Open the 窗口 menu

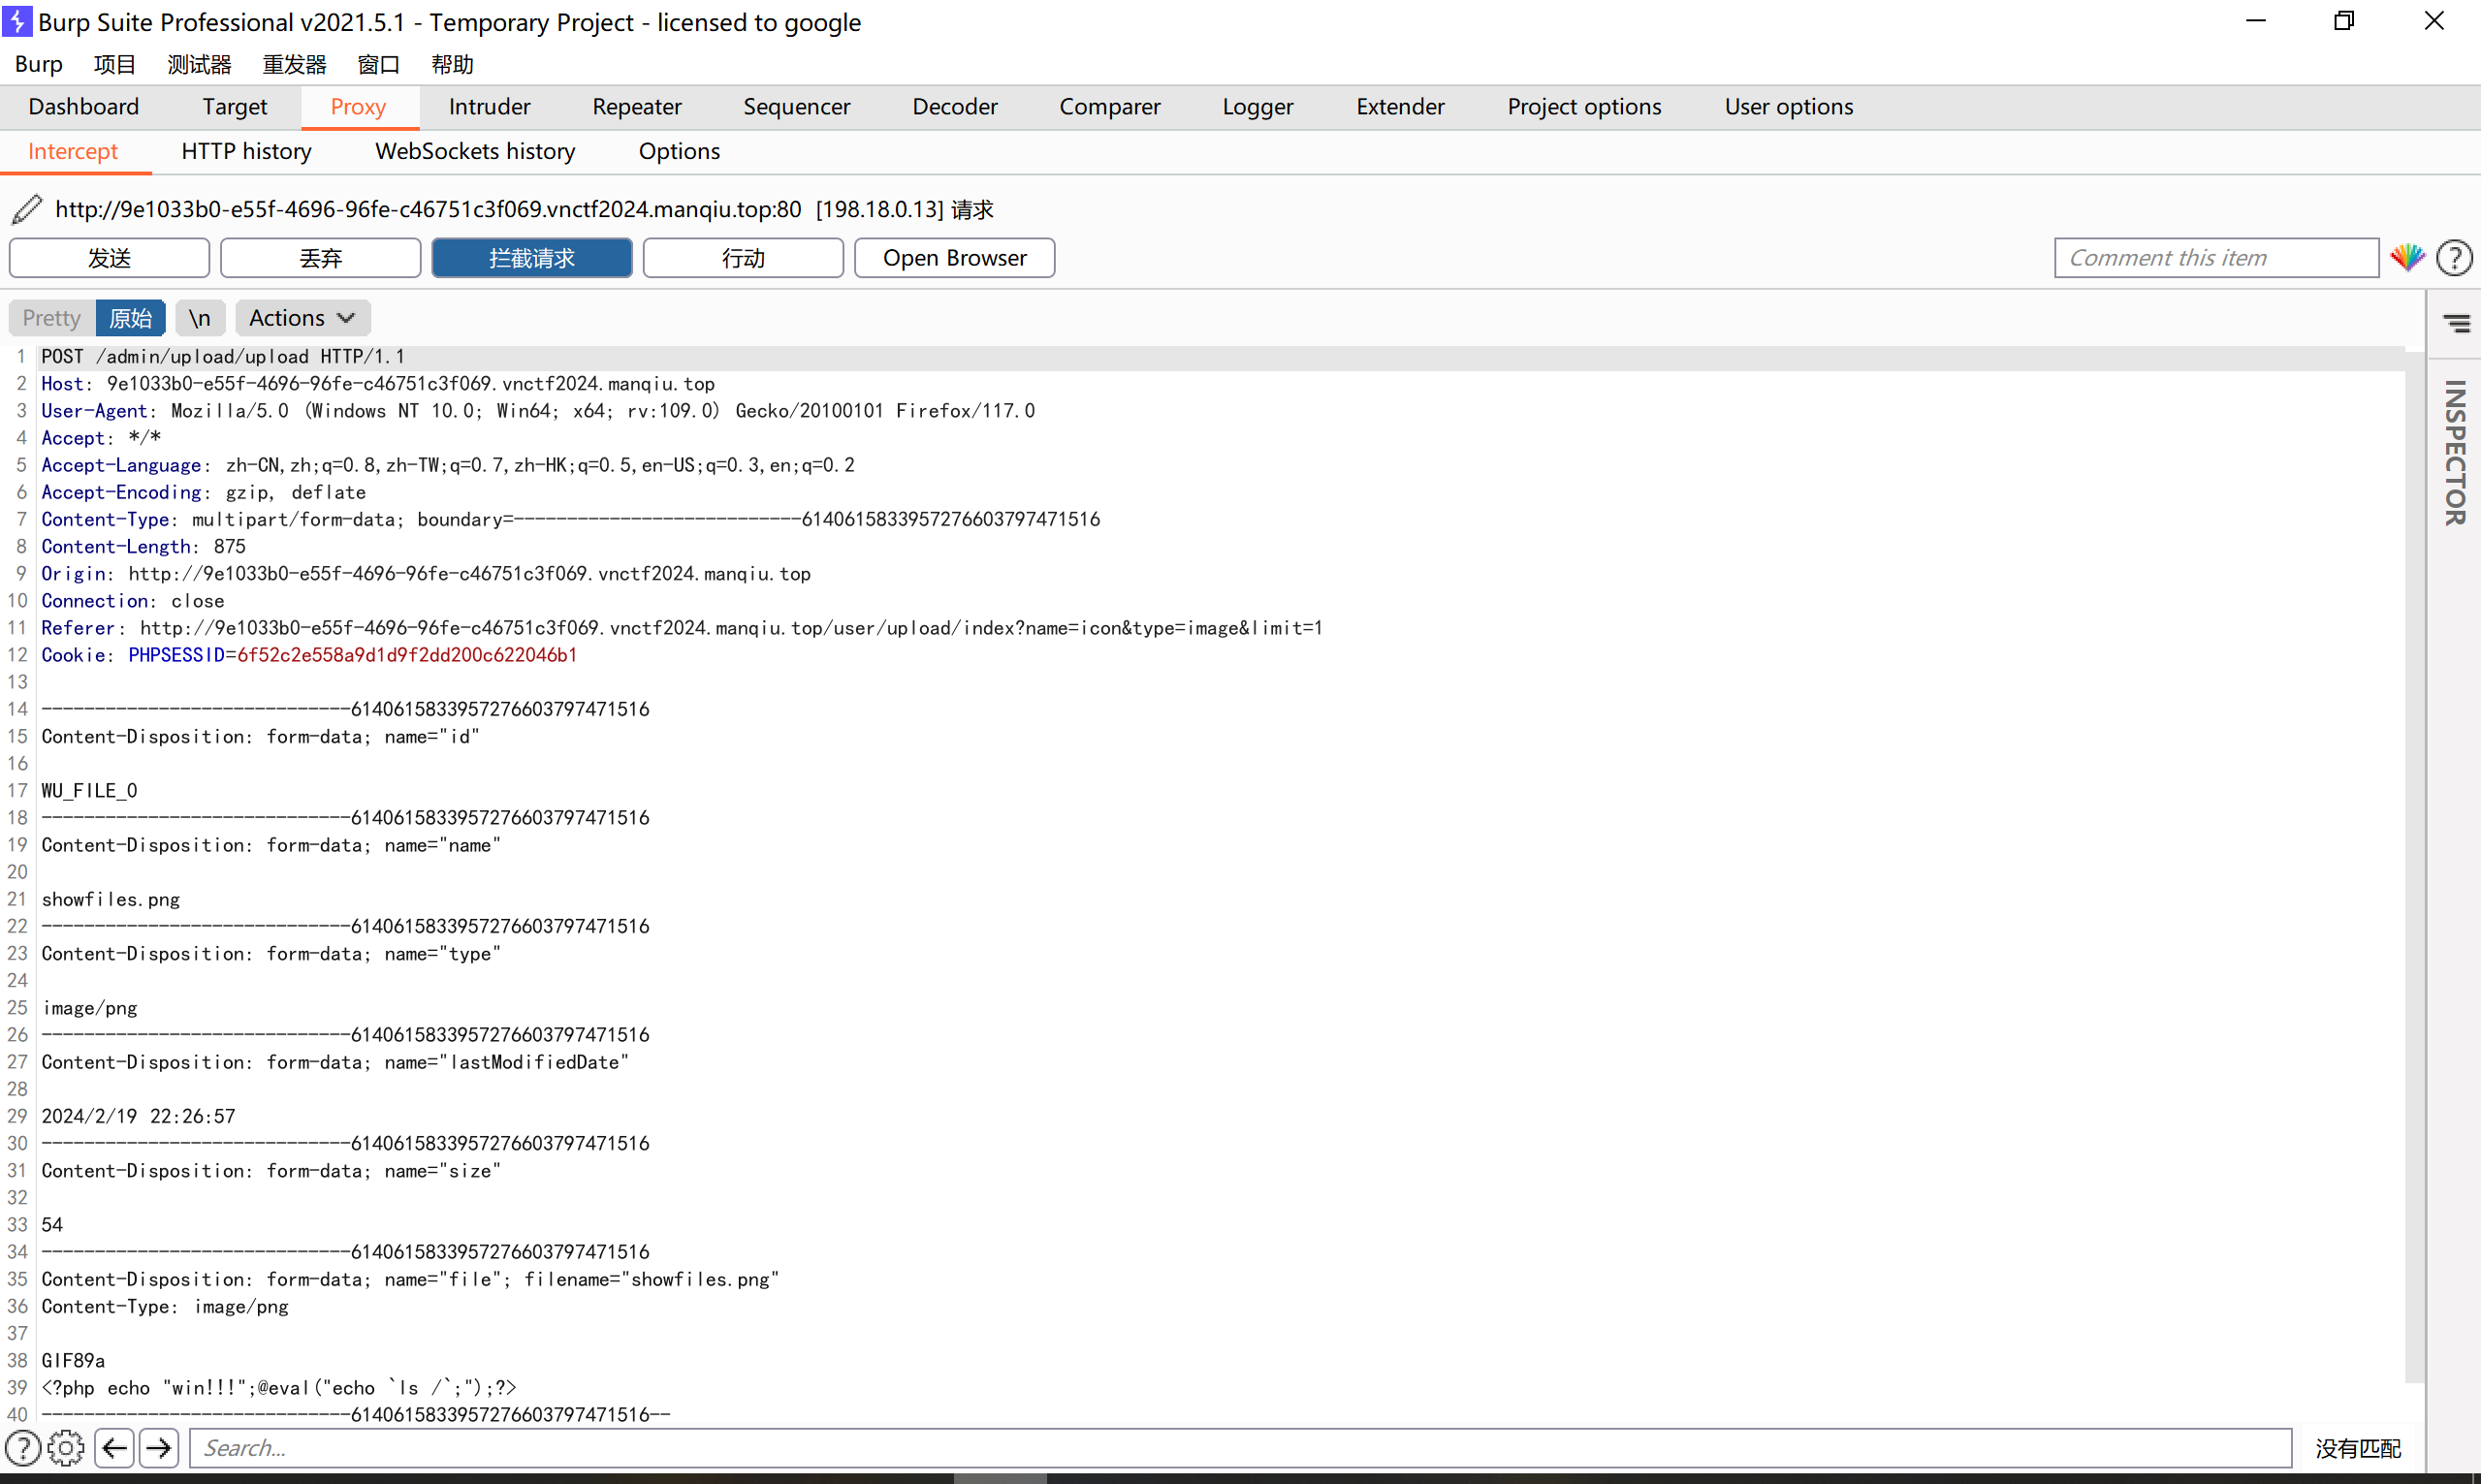point(378,64)
